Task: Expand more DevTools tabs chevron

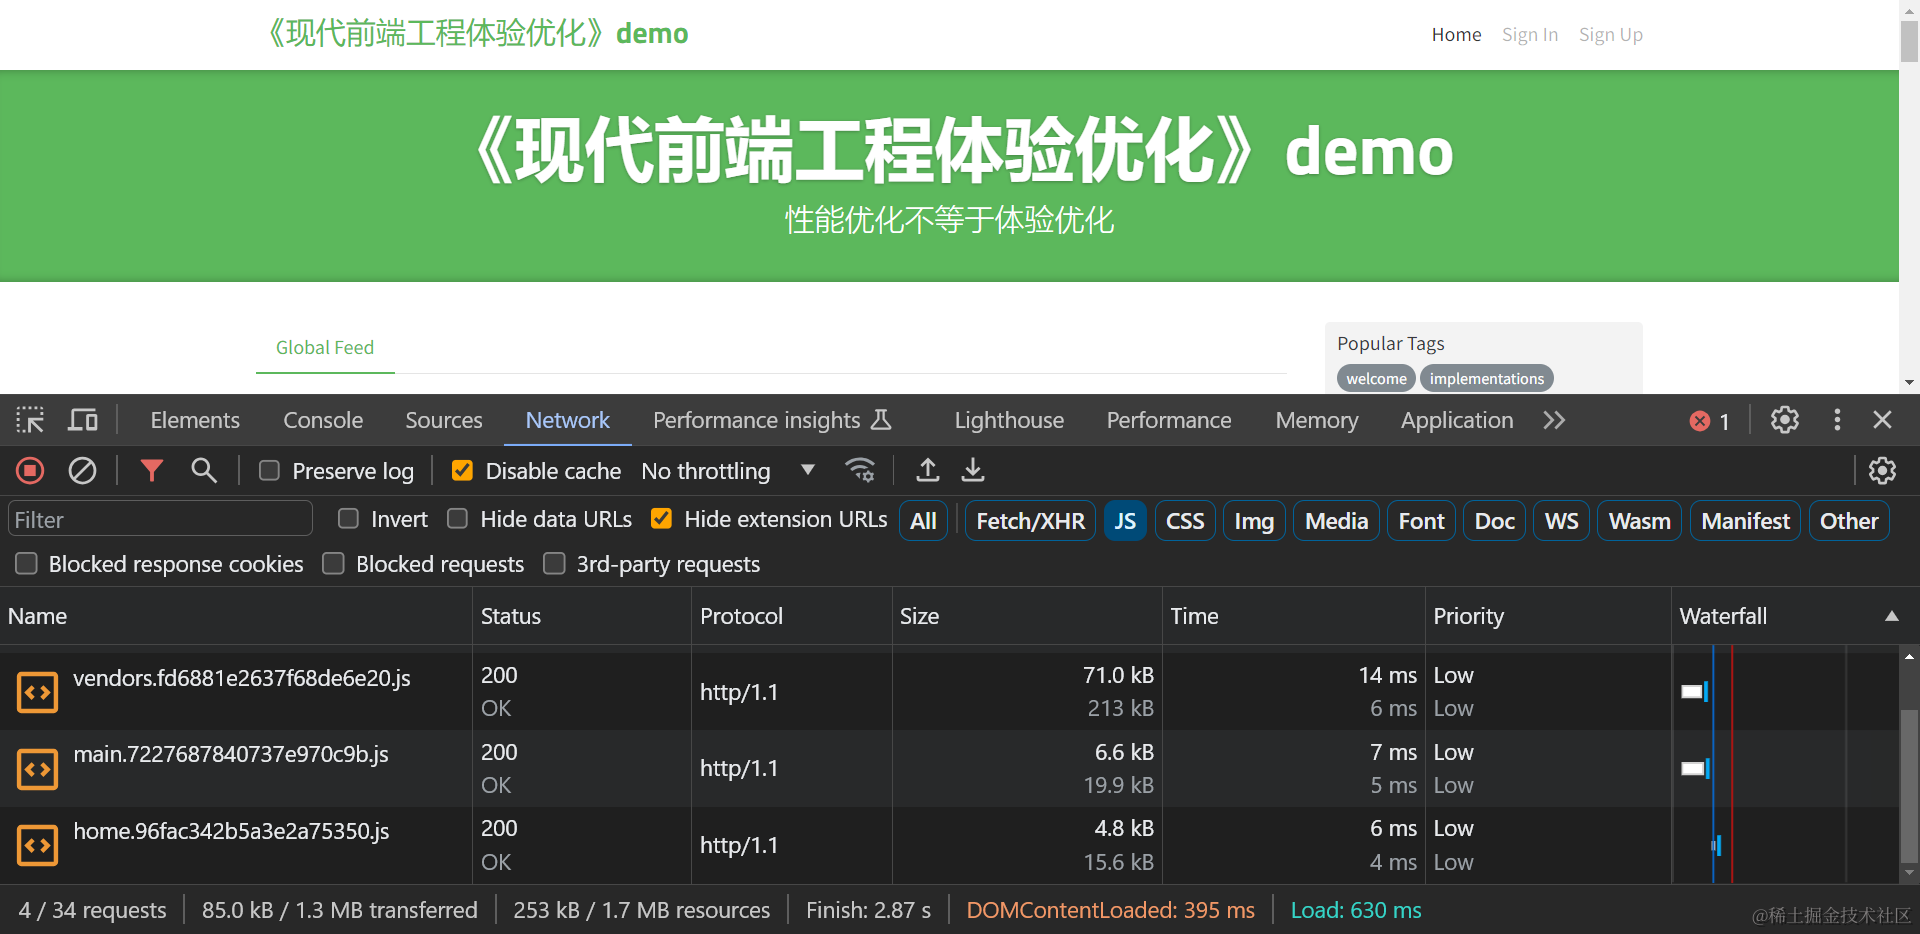Action: 1553,420
